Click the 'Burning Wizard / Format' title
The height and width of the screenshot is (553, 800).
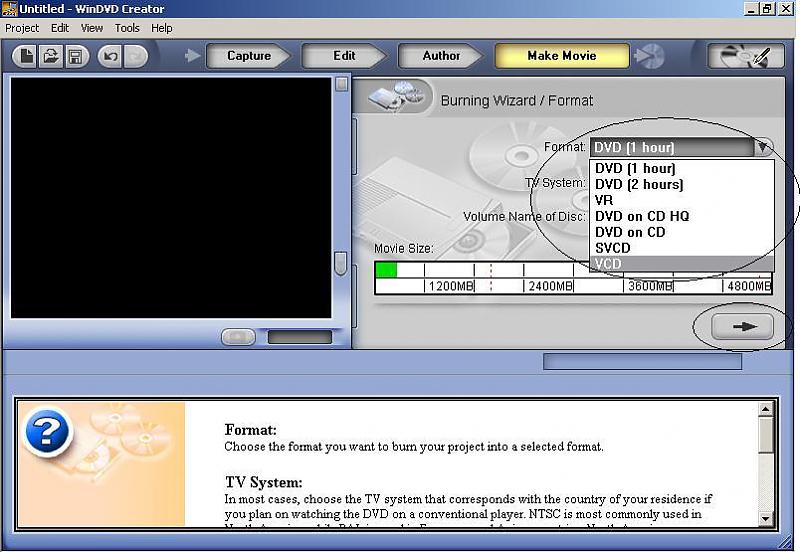click(x=516, y=100)
